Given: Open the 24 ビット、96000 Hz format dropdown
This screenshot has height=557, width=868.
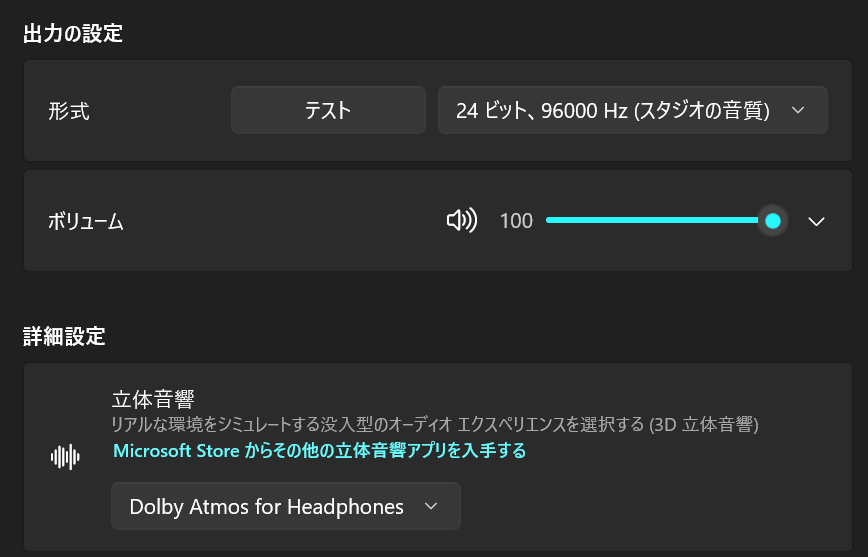Looking at the screenshot, I should click(x=632, y=110).
